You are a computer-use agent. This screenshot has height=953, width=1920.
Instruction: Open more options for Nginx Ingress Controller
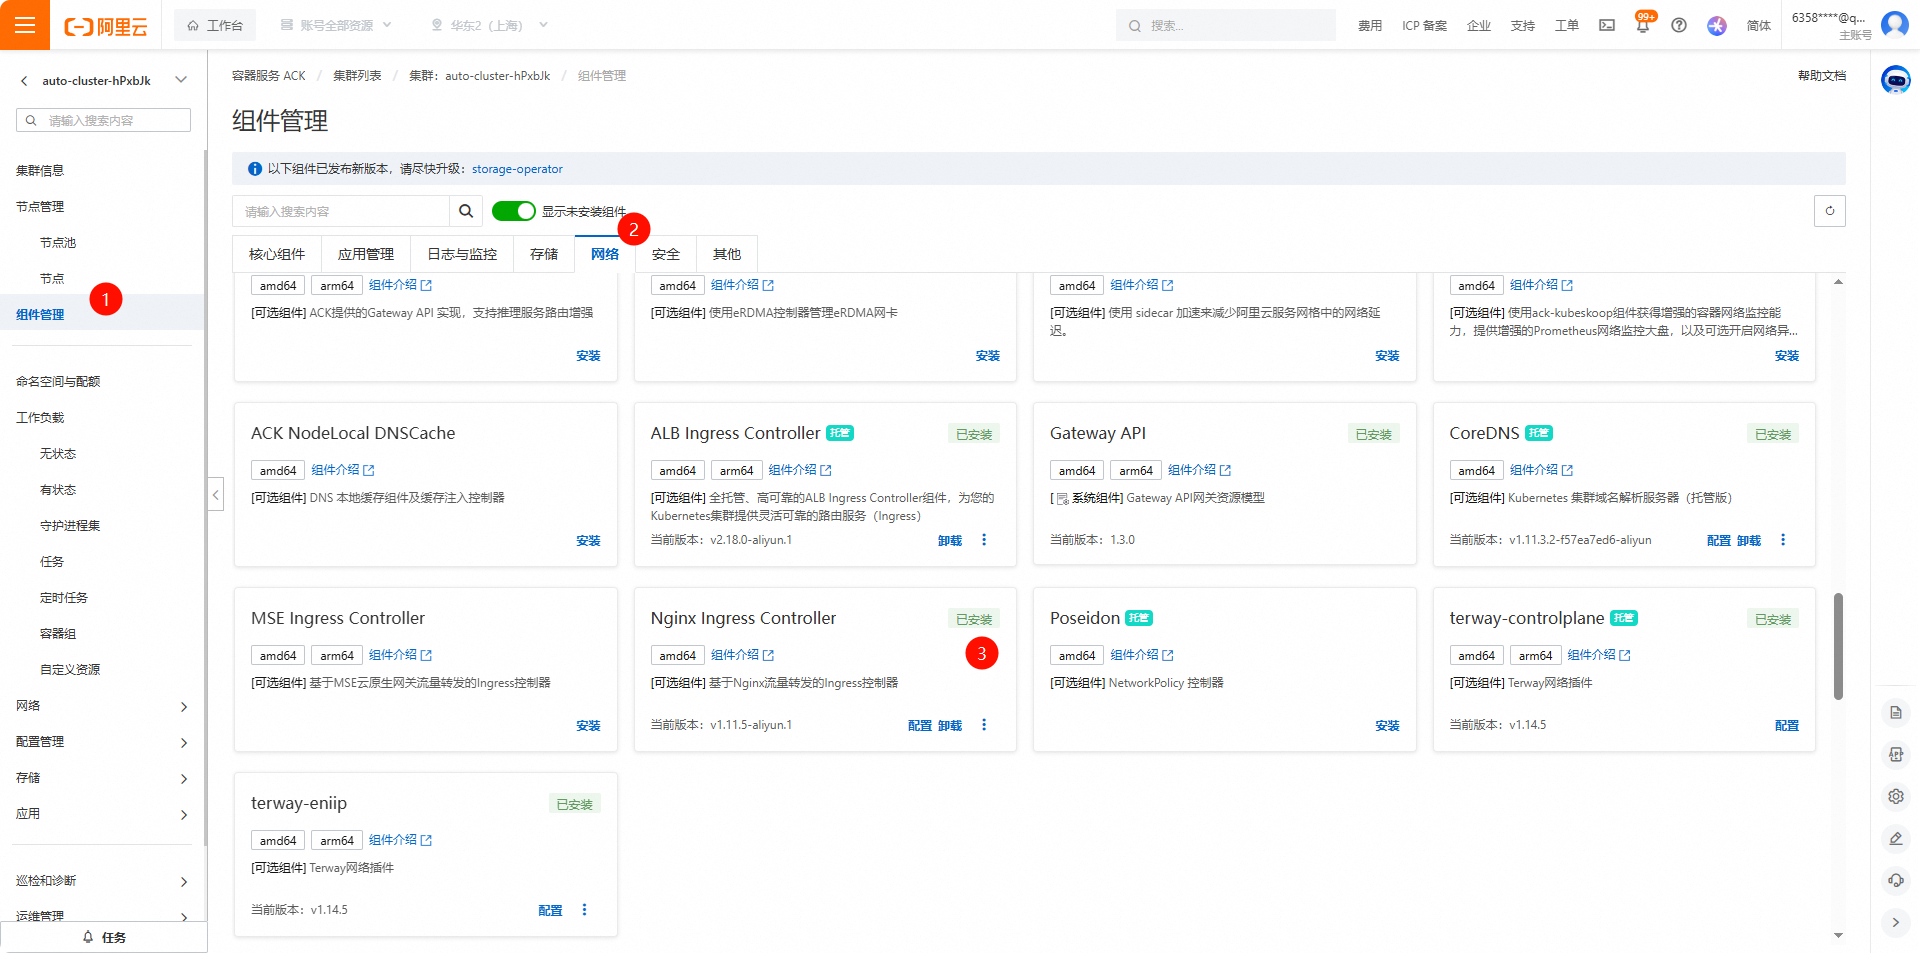click(984, 725)
